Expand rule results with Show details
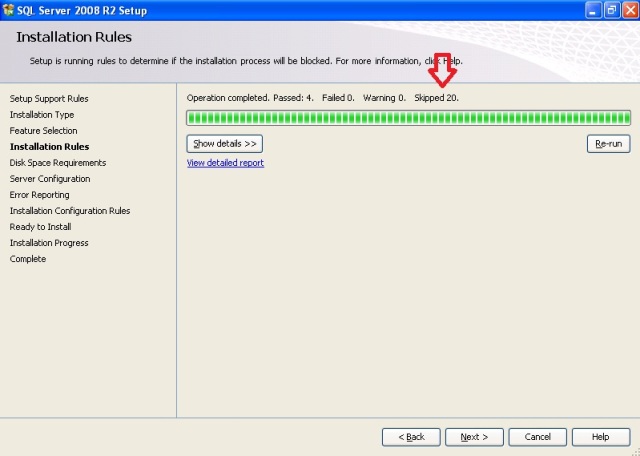Screen dimensions: 640x456 pos(225,144)
